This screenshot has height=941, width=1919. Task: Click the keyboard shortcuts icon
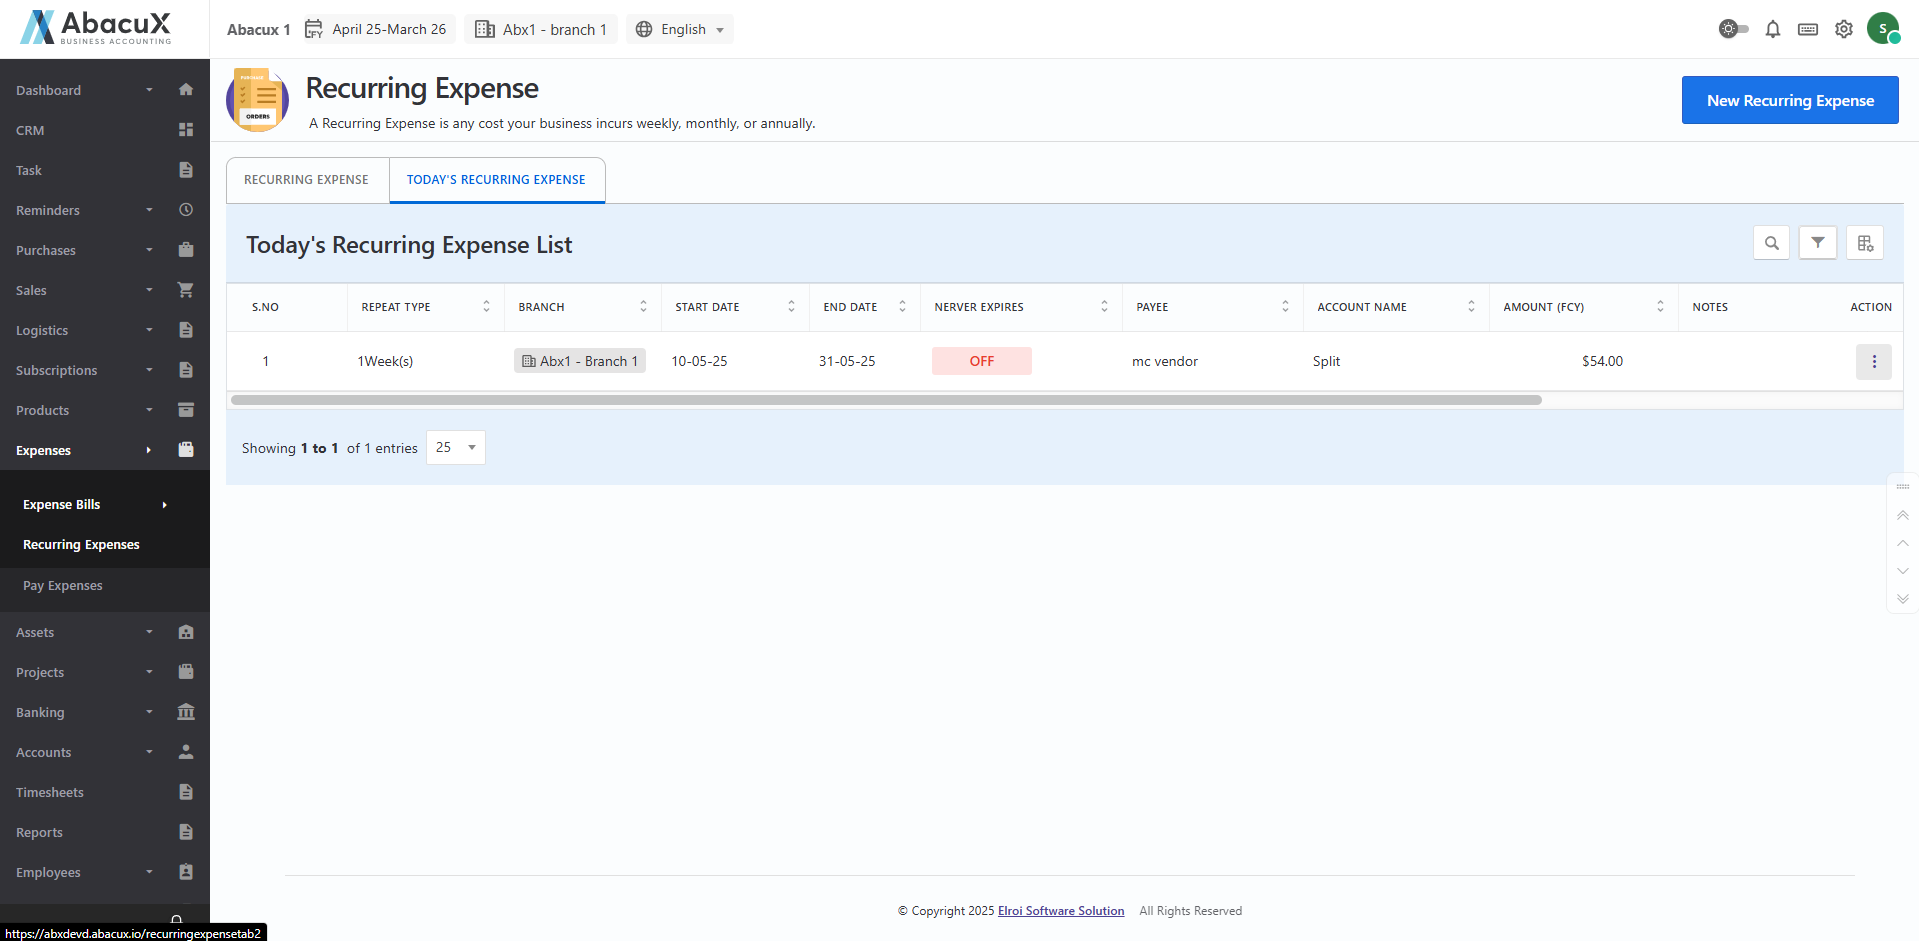point(1807,29)
